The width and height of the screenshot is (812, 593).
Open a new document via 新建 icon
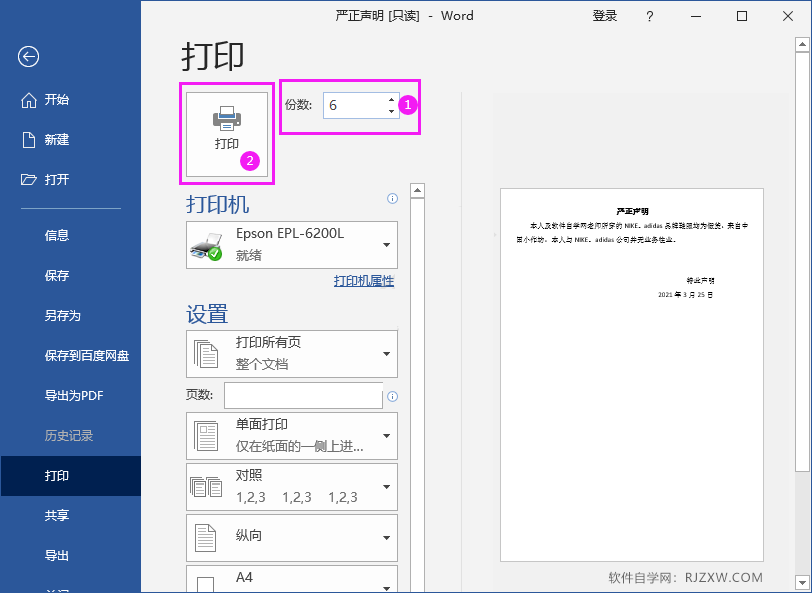click(27, 139)
